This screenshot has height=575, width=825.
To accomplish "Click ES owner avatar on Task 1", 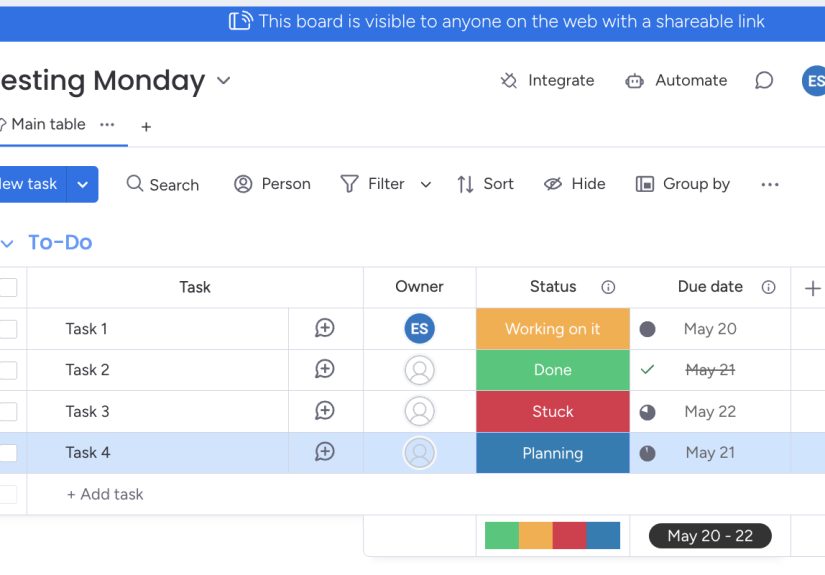I will pos(419,329).
